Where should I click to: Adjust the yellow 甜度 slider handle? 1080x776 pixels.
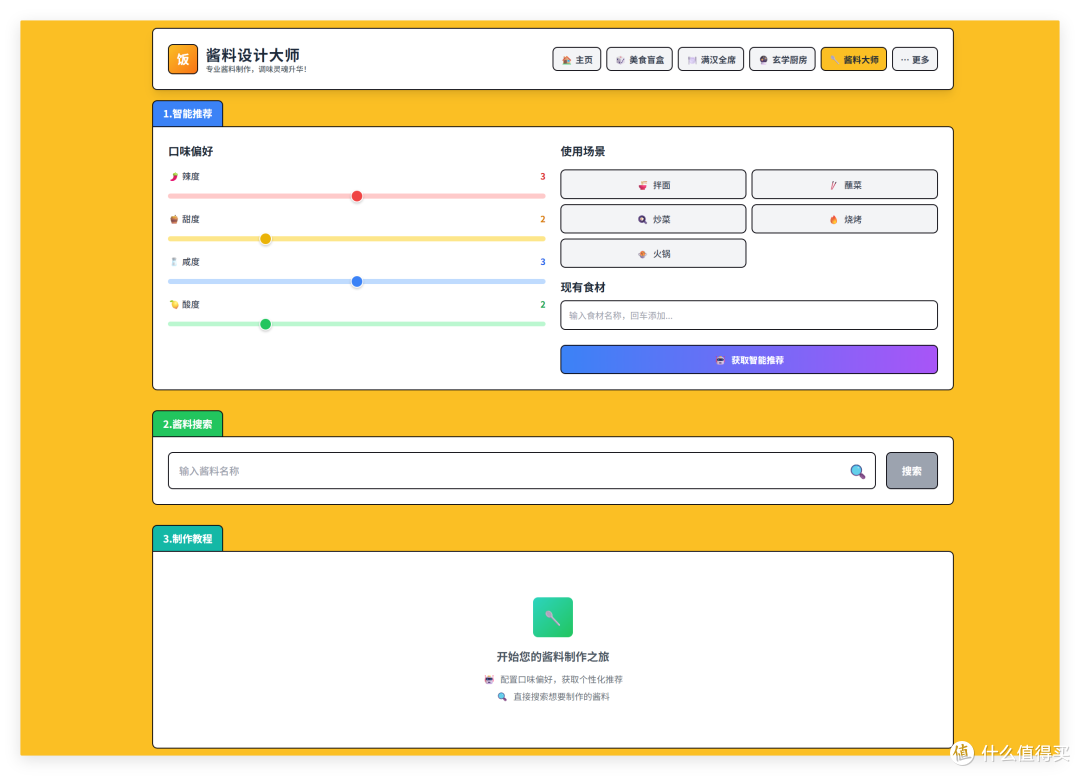coord(265,239)
